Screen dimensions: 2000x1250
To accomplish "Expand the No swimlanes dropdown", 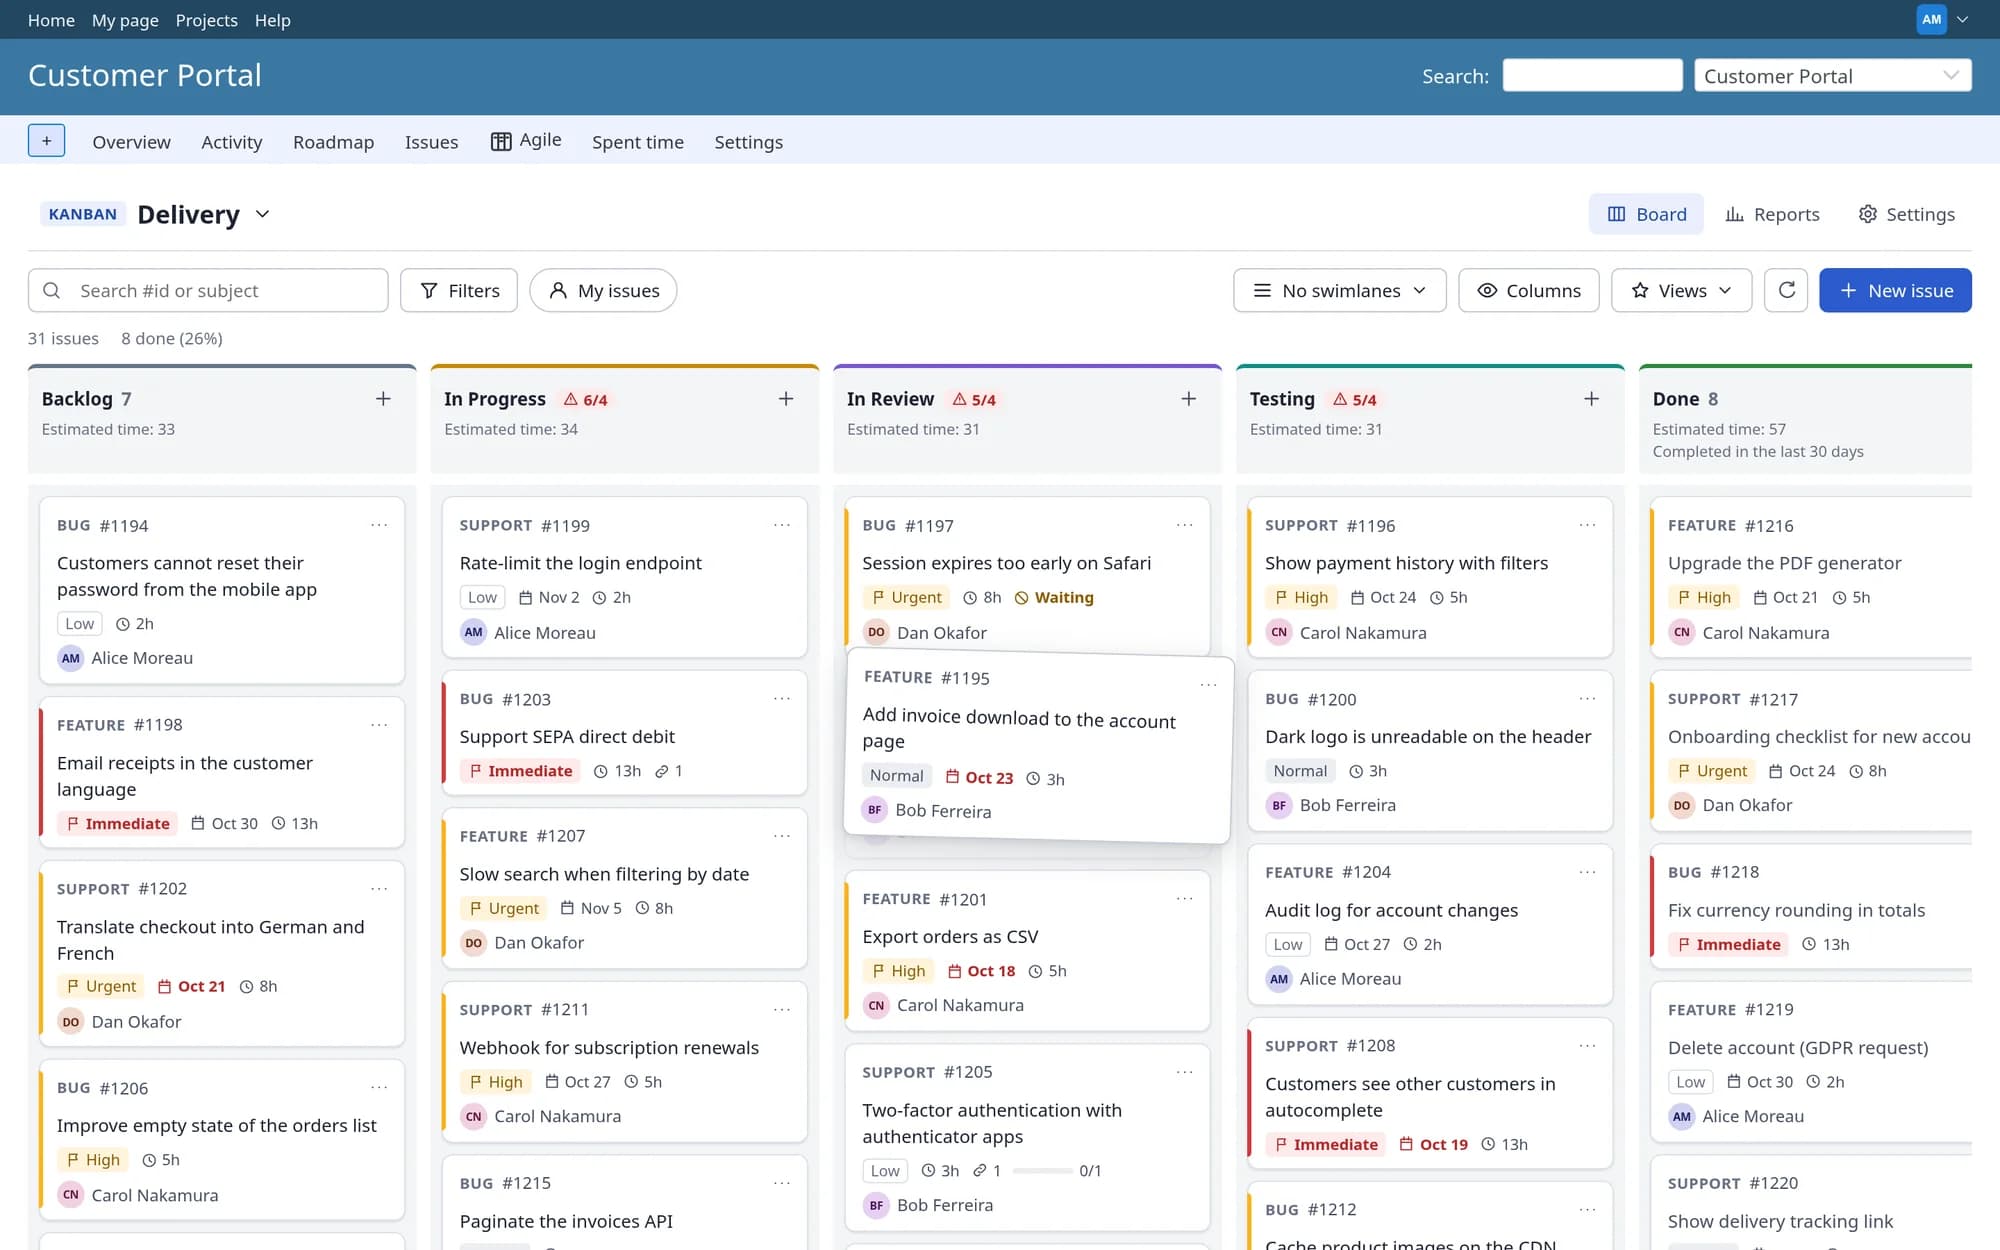I will (1339, 290).
